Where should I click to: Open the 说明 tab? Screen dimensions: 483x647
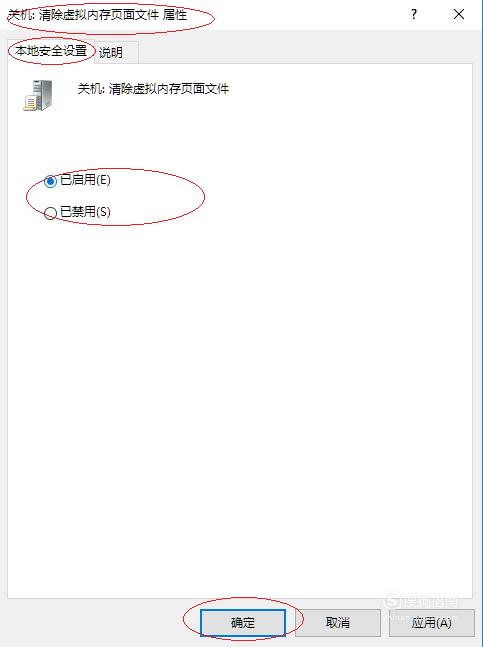click(111, 52)
